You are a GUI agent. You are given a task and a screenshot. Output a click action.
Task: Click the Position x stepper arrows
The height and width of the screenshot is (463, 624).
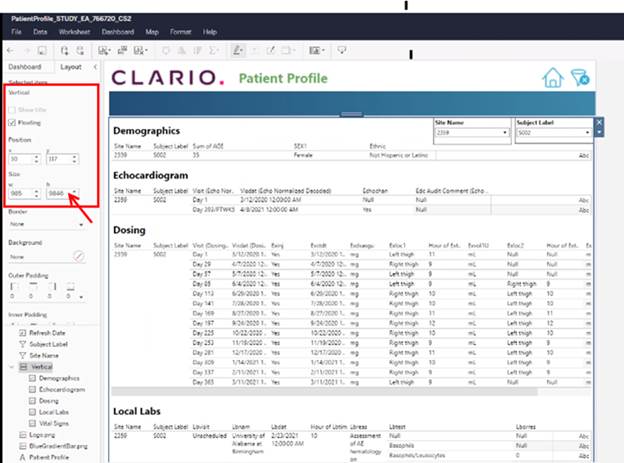point(37,159)
